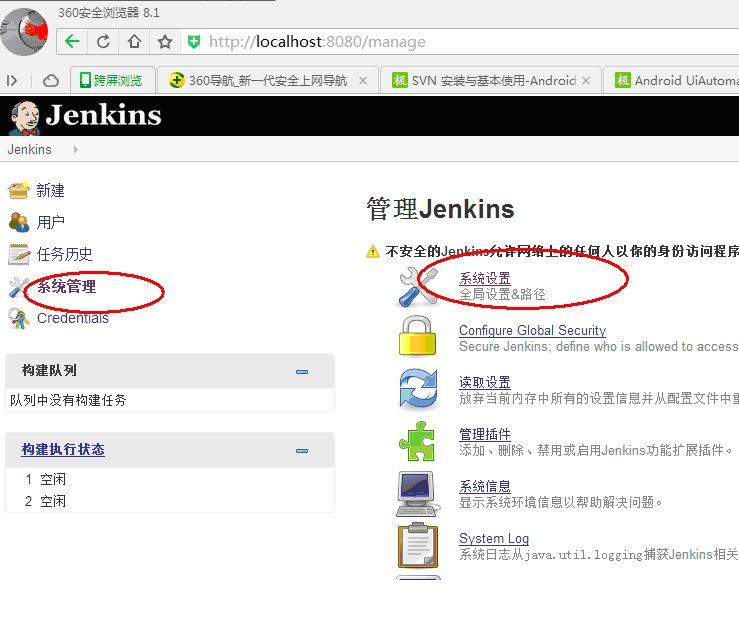739x632 pixels.
Task: Close the 360导航 tab
Action: tap(363, 81)
